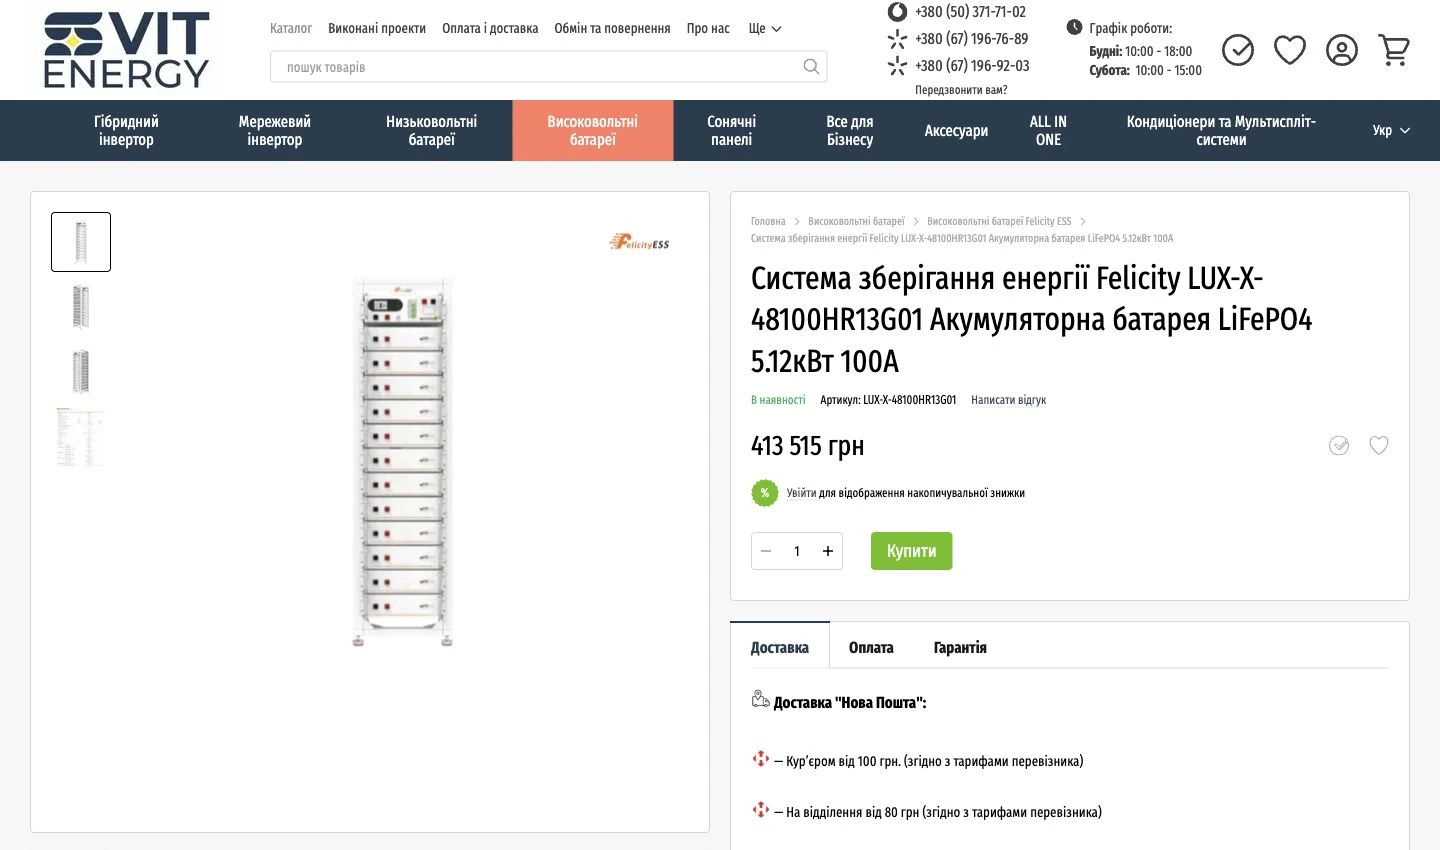Open the "Низьковольтні батареї" category
The width and height of the screenshot is (1440, 850).
pyautogui.click(x=432, y=131)
